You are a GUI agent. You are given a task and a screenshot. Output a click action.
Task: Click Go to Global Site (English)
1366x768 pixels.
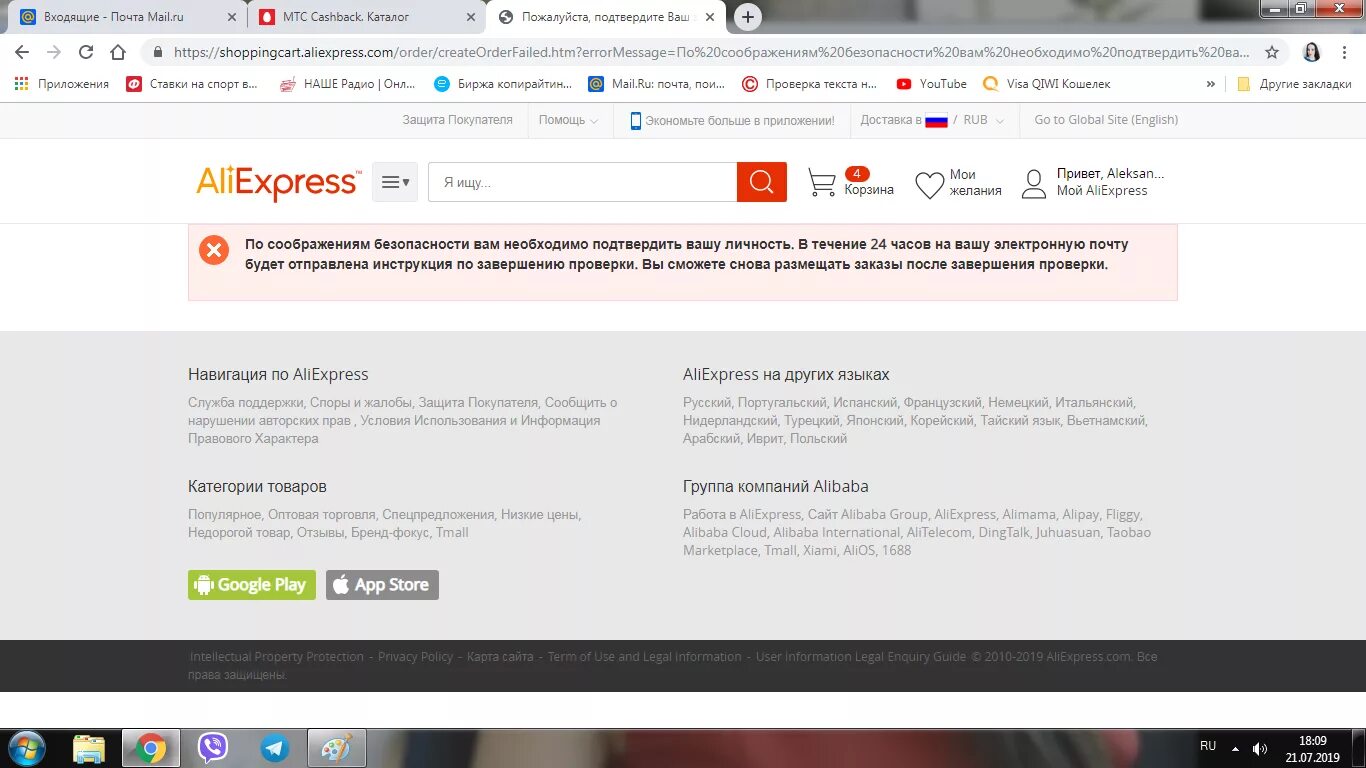point(1106,120)
